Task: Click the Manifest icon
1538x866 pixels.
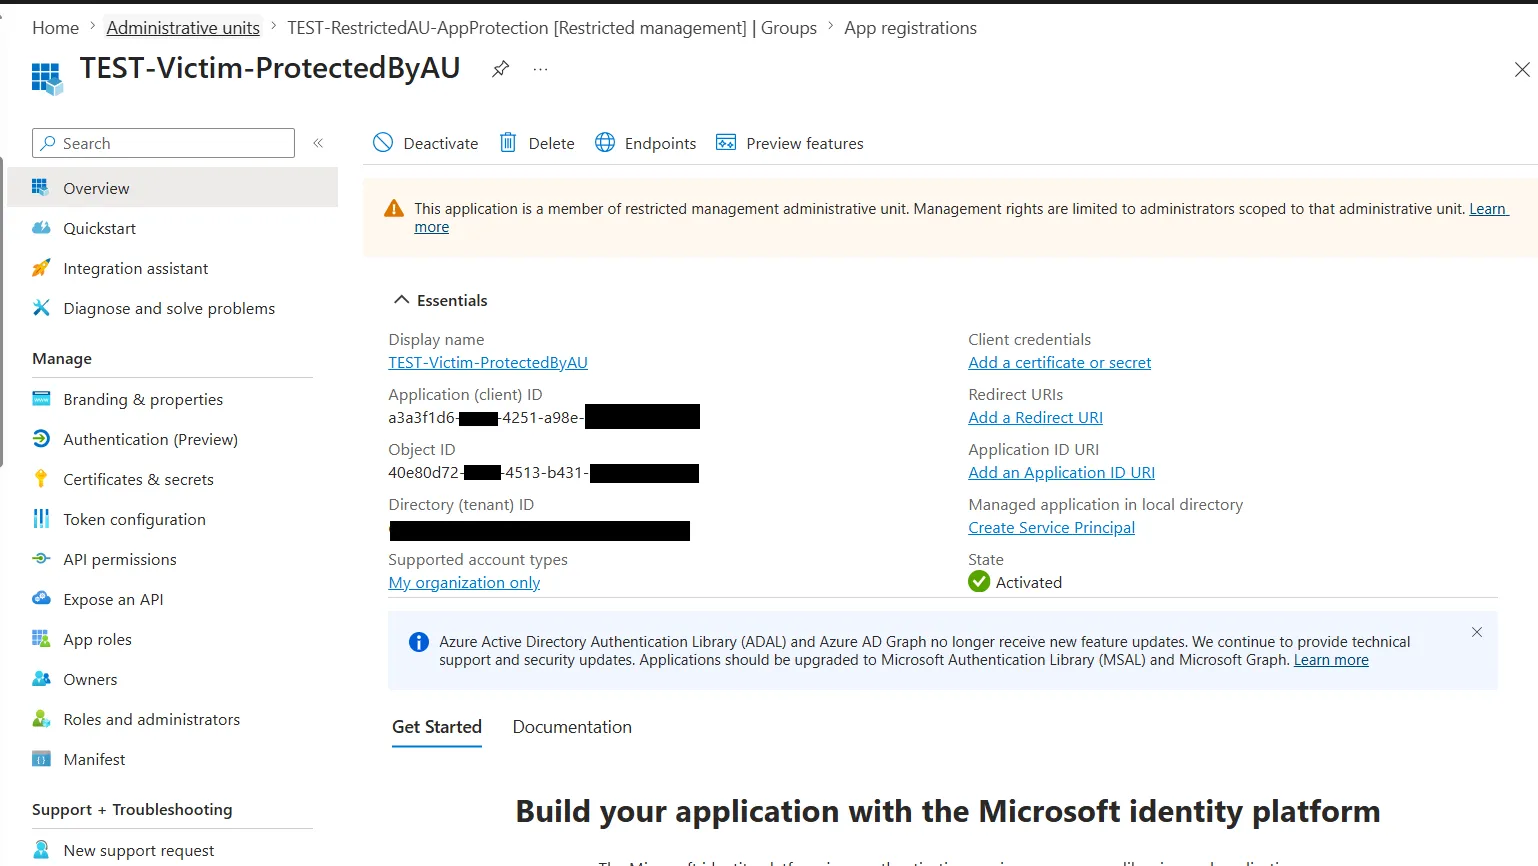Action: [x=41, y=758]
